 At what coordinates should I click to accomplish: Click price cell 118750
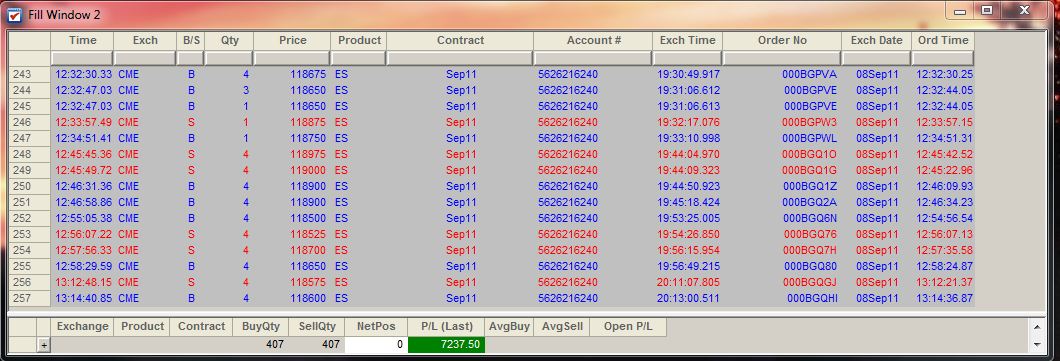coord(308,138)
